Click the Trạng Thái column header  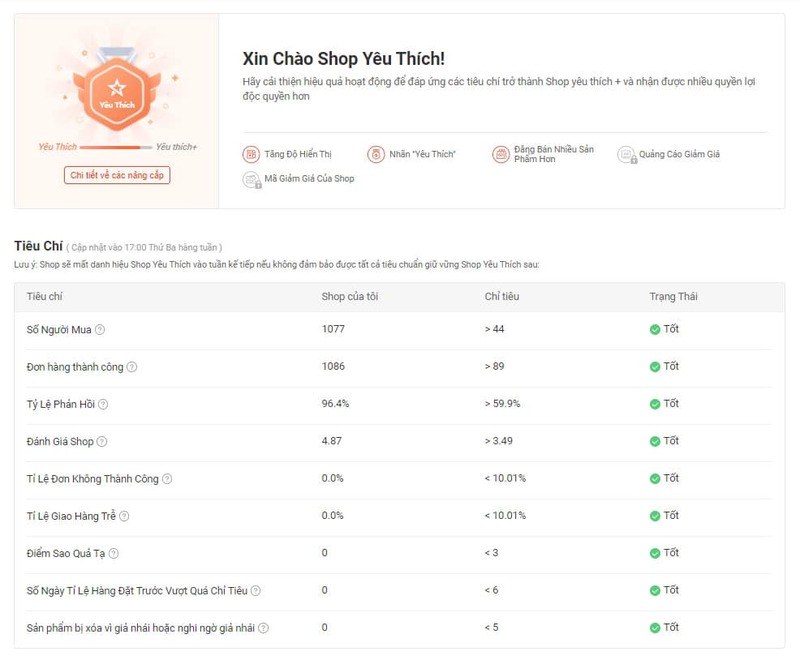(673, 296)
